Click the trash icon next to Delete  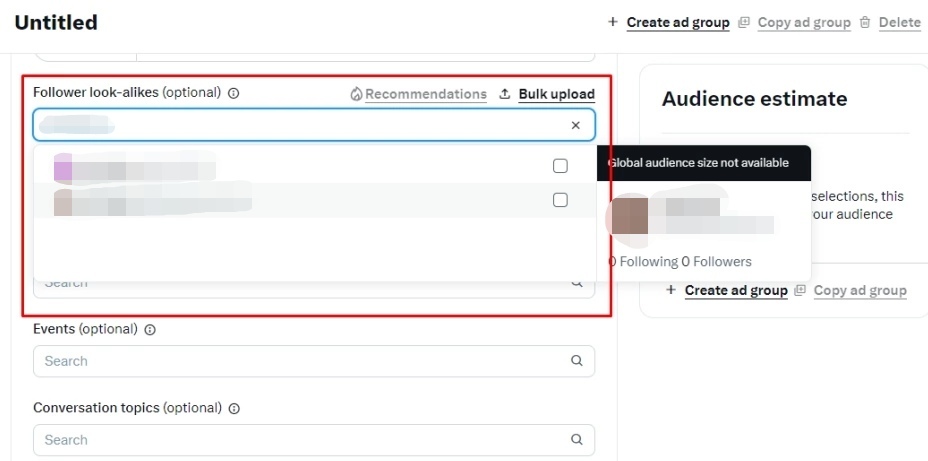click(x=865, y=22)
